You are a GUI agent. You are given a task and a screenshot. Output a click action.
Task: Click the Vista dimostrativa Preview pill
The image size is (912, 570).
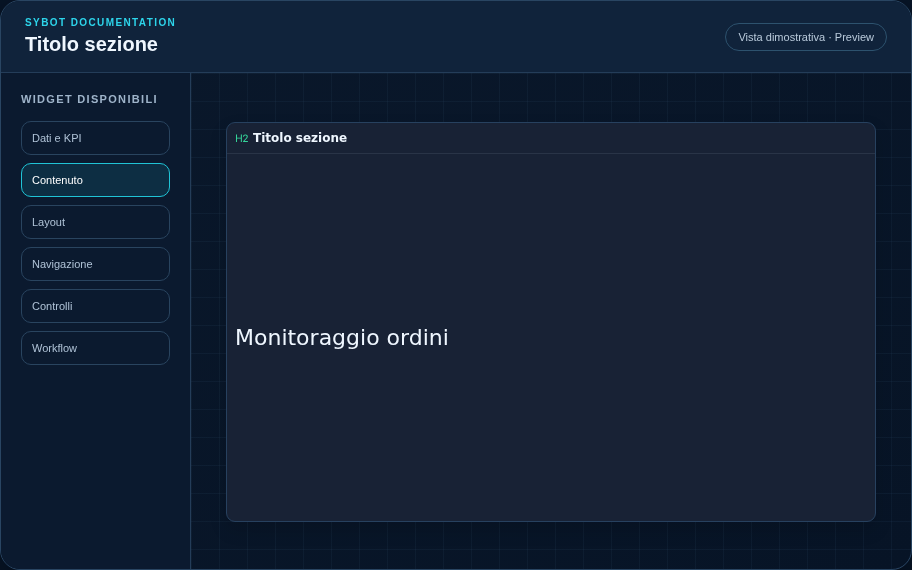tap(806, 37)
